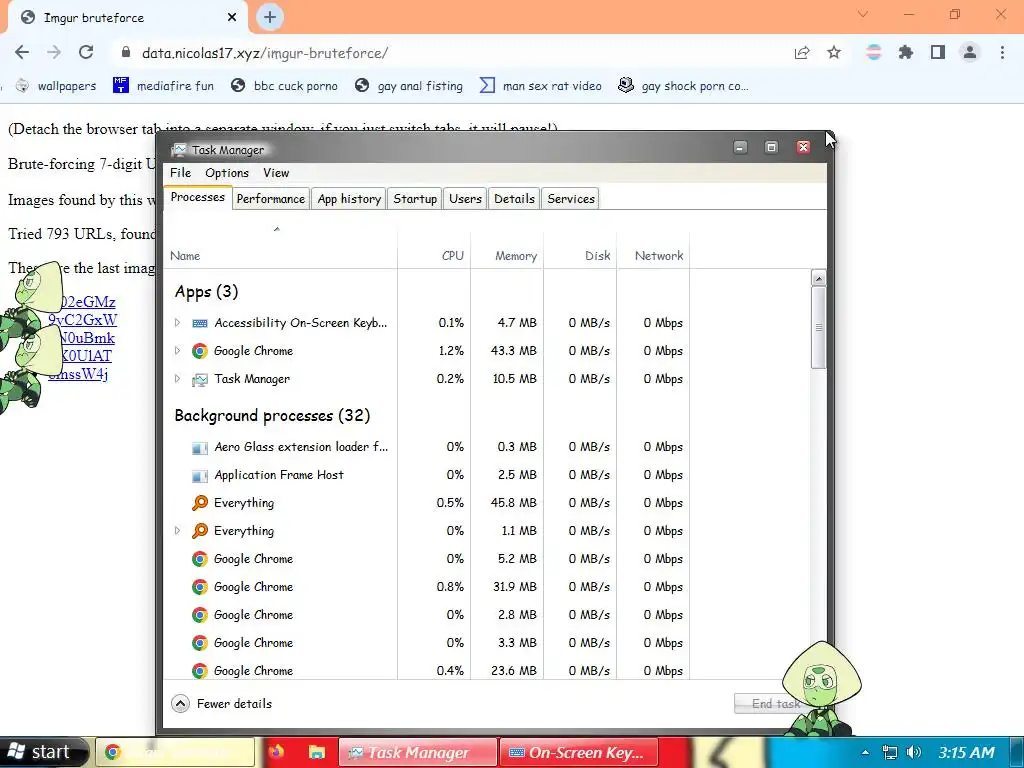Click the process list scrollbar thumb

point(818,327)
